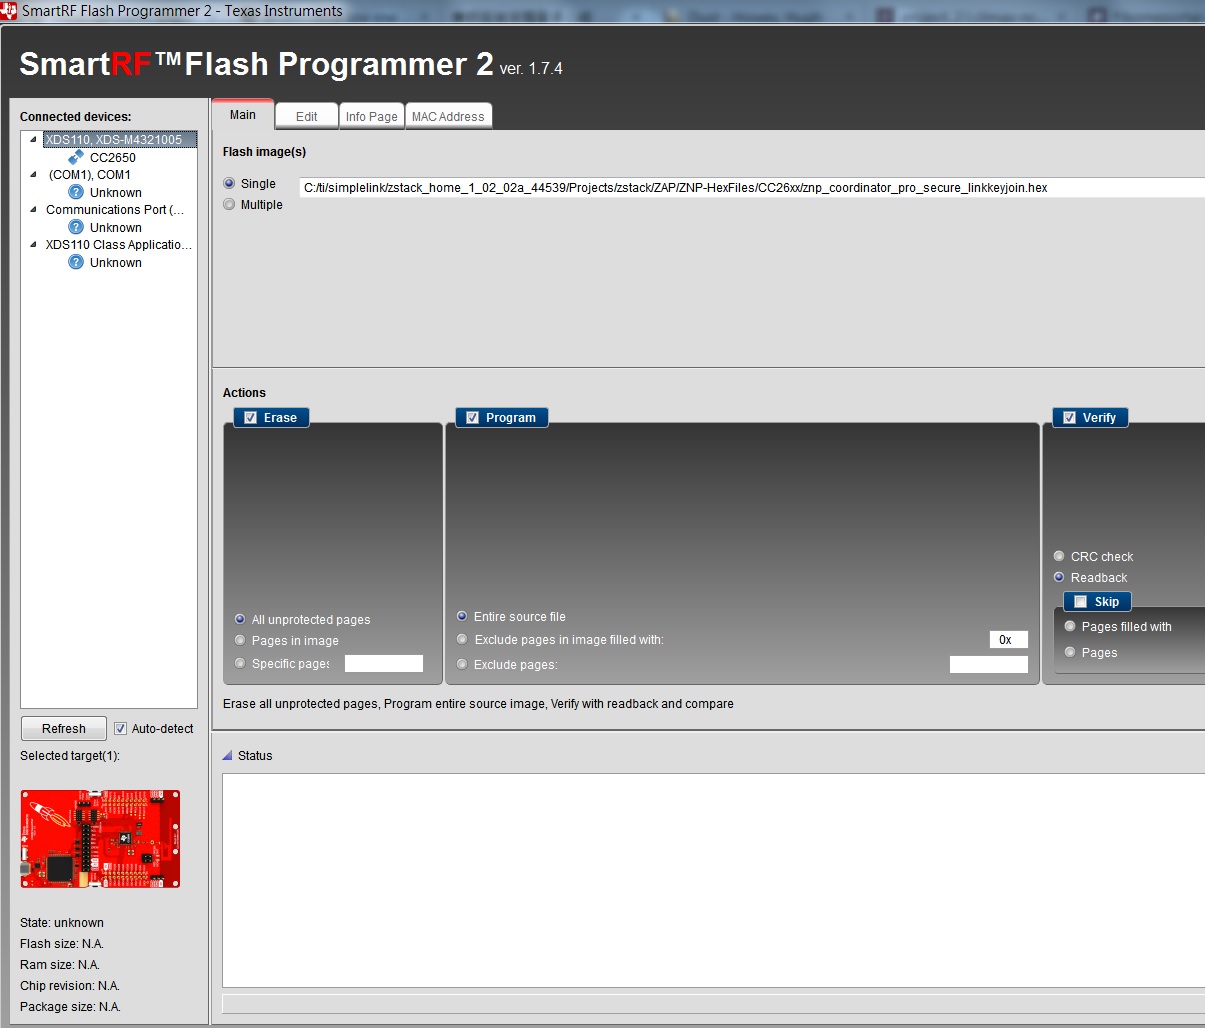Select the CRC check verify option
The image size is (1205, 1028).
tap(1059, 557)
